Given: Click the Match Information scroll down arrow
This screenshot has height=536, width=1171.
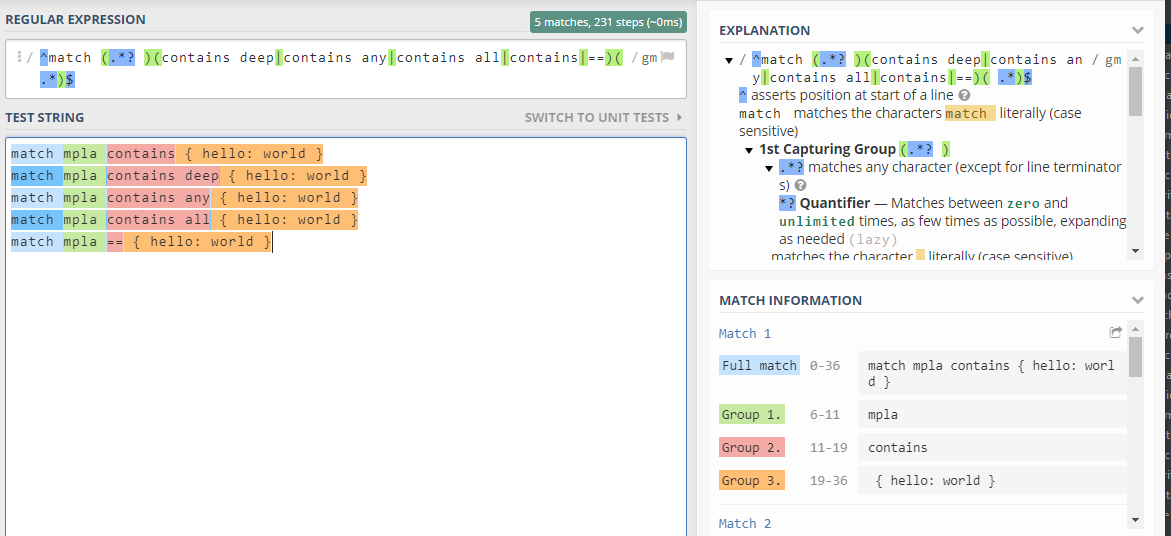Looking at the screenshot, I should click(1135, 519).
